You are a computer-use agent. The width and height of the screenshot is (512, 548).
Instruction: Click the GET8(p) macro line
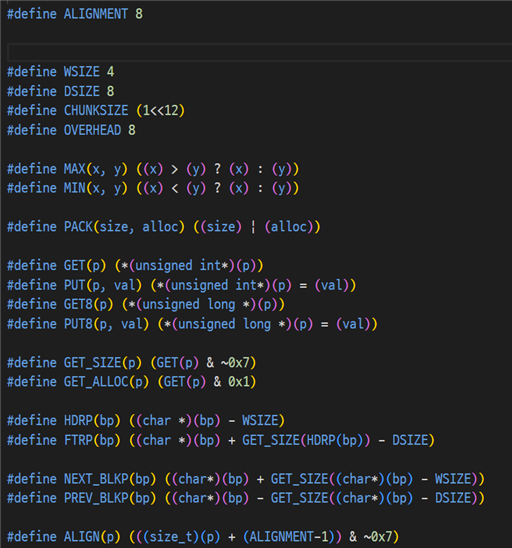pos(146,305)
